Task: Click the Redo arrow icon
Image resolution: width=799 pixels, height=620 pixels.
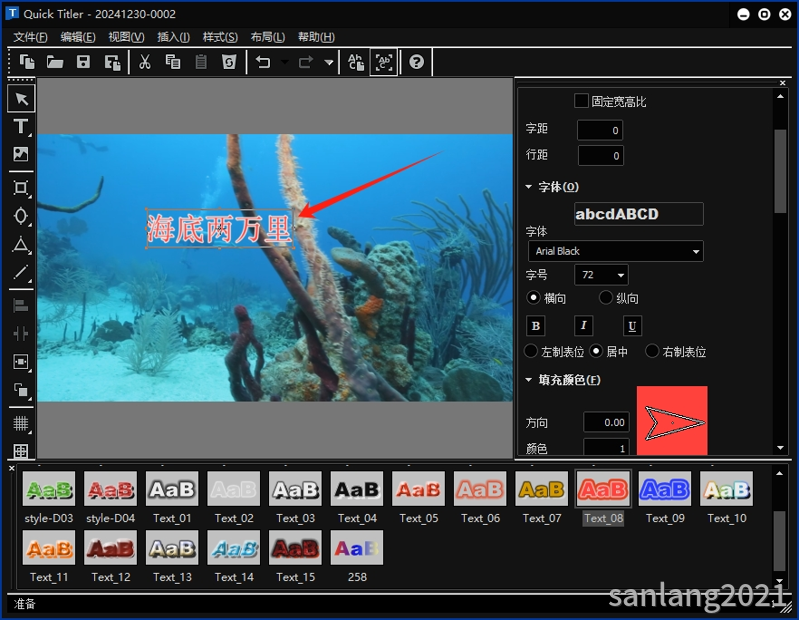Action: [306, 62]
